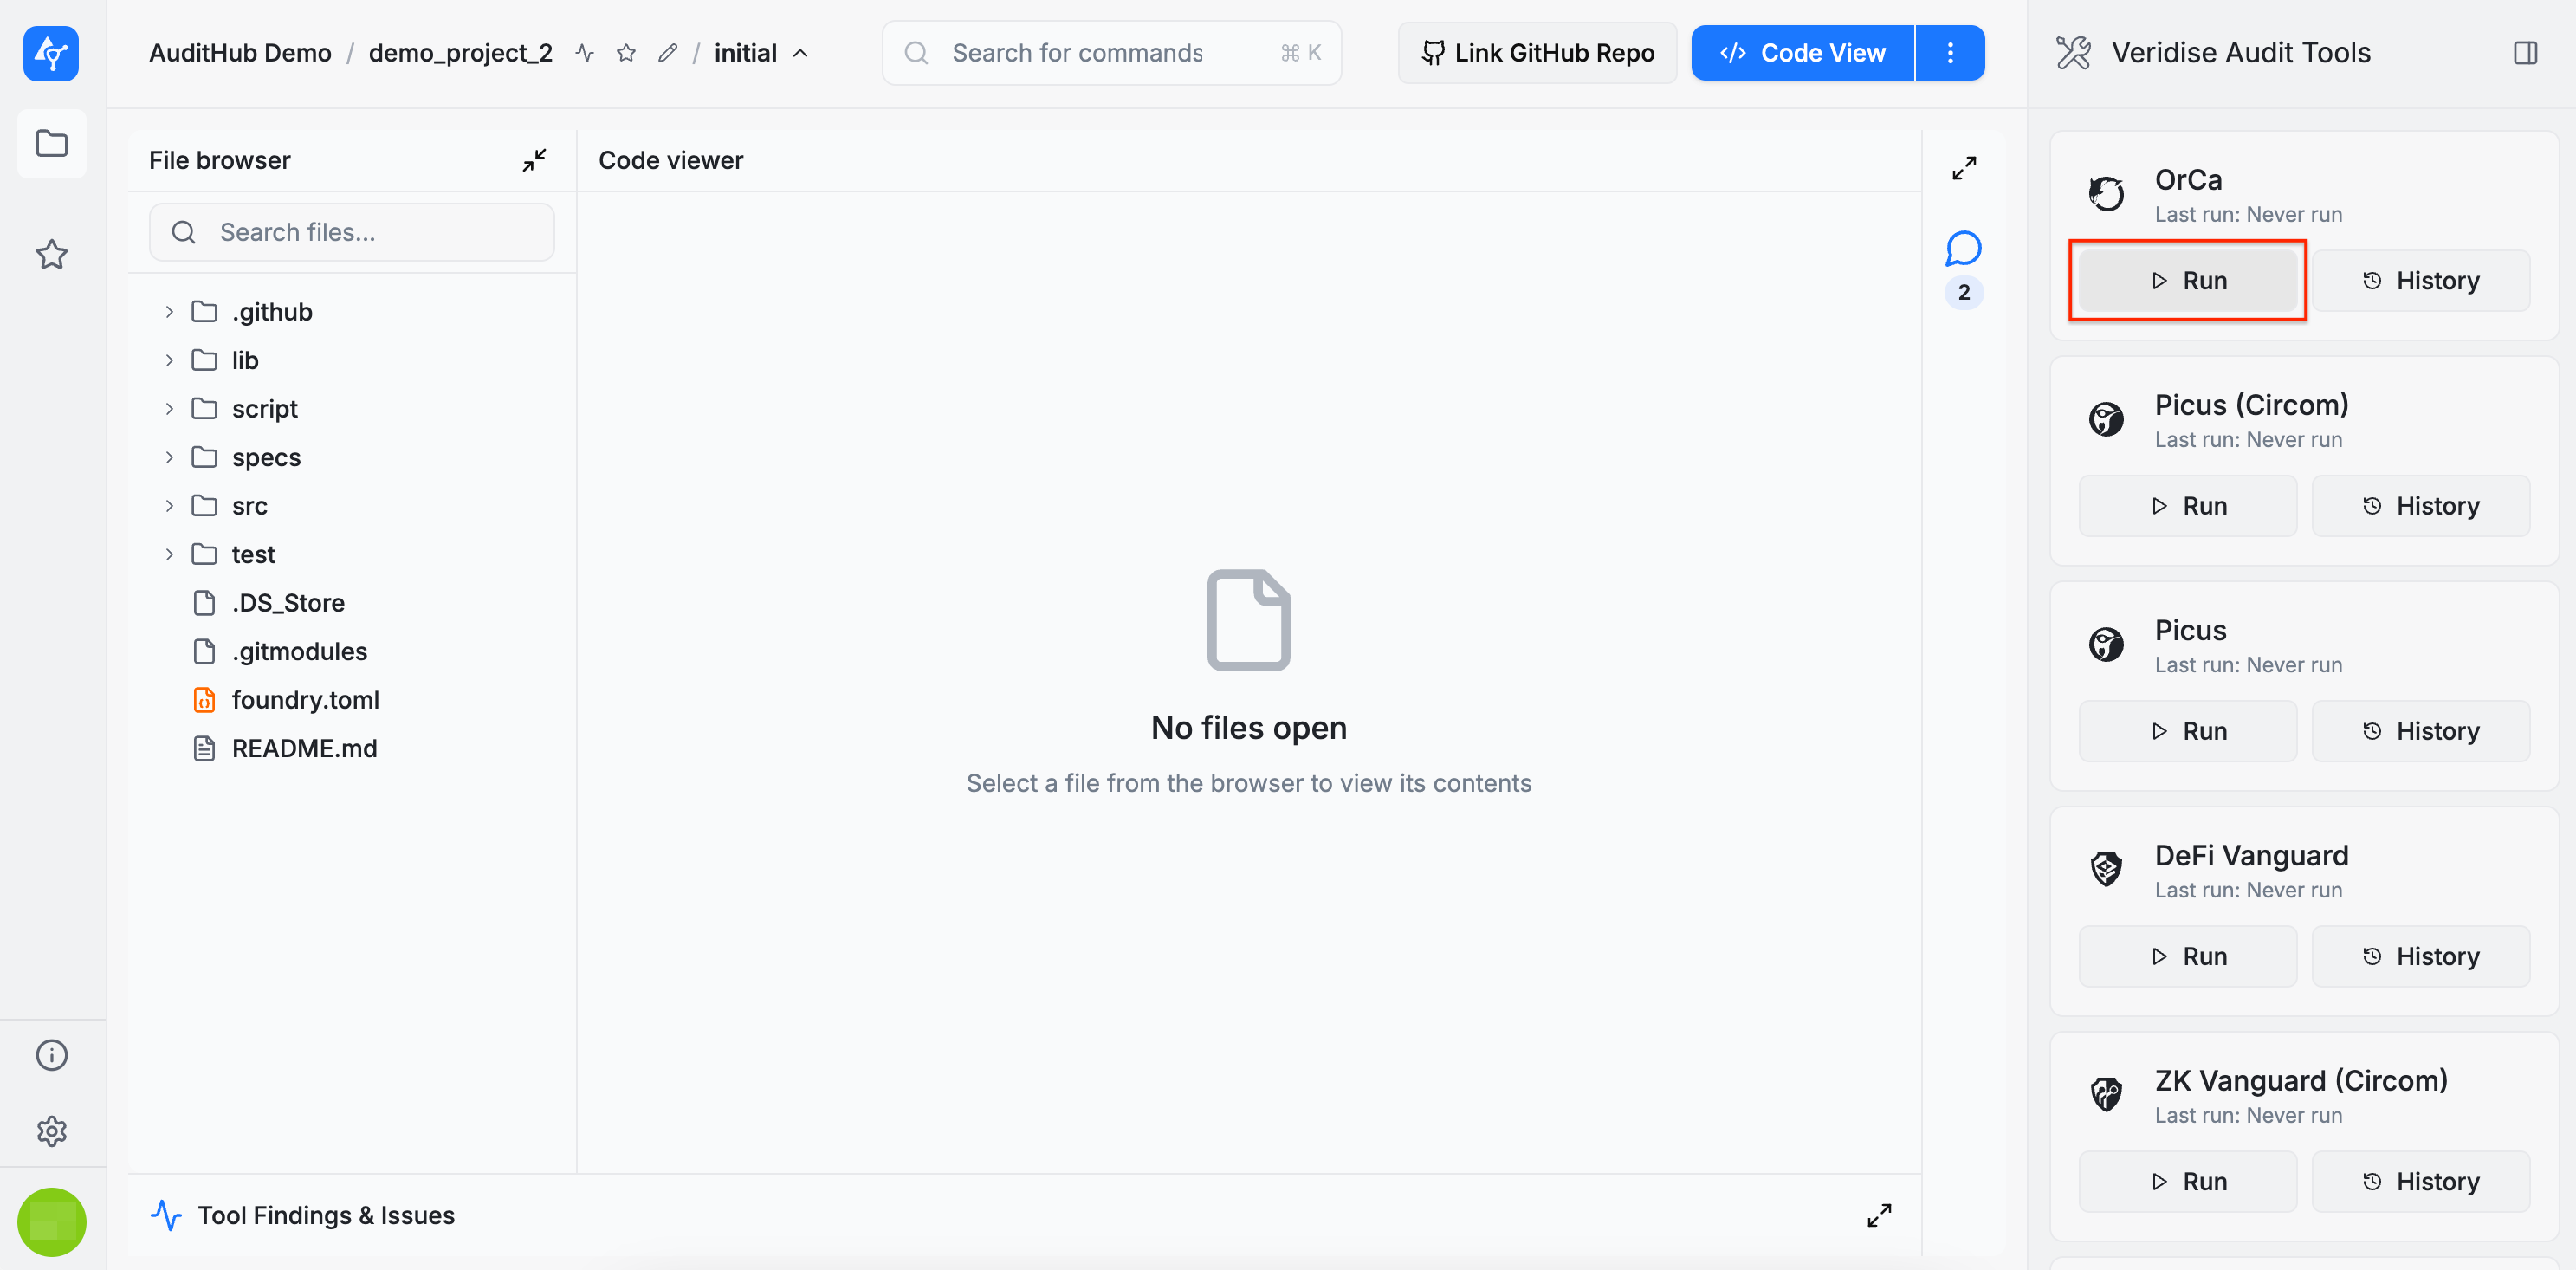The height and width of the screenshot is (1270, 2576).
Task: Open favorites star in left sidebar
Action: (x=52, y=255)
